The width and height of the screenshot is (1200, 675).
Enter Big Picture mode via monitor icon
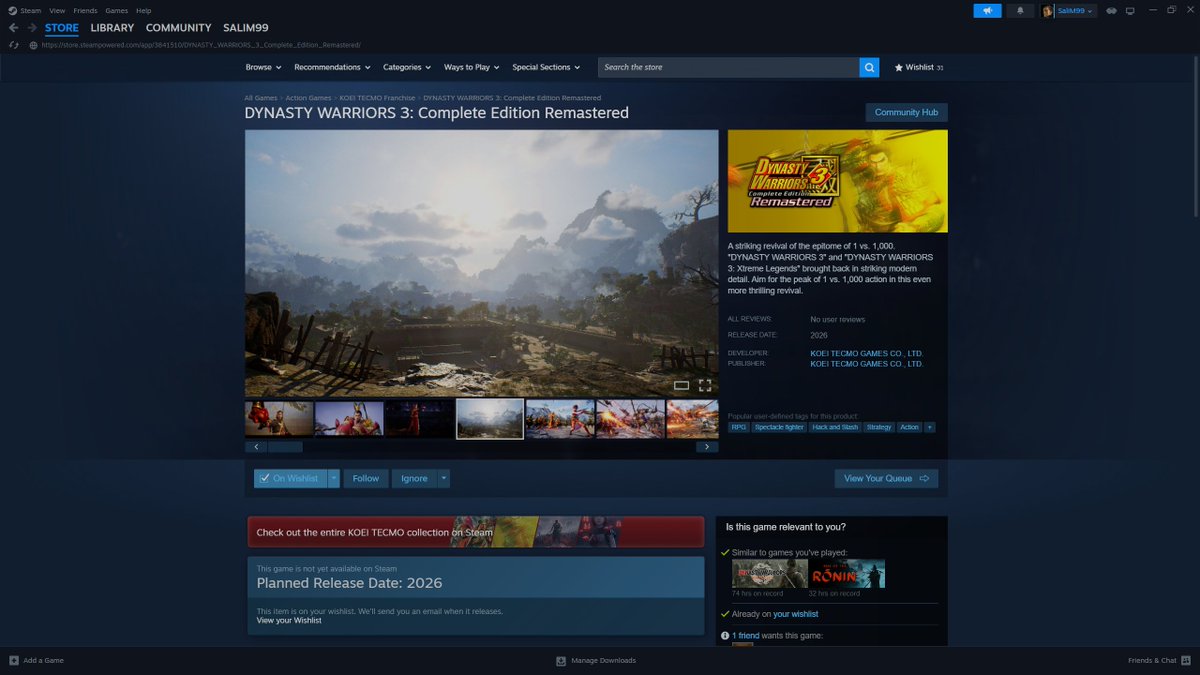1130,11
